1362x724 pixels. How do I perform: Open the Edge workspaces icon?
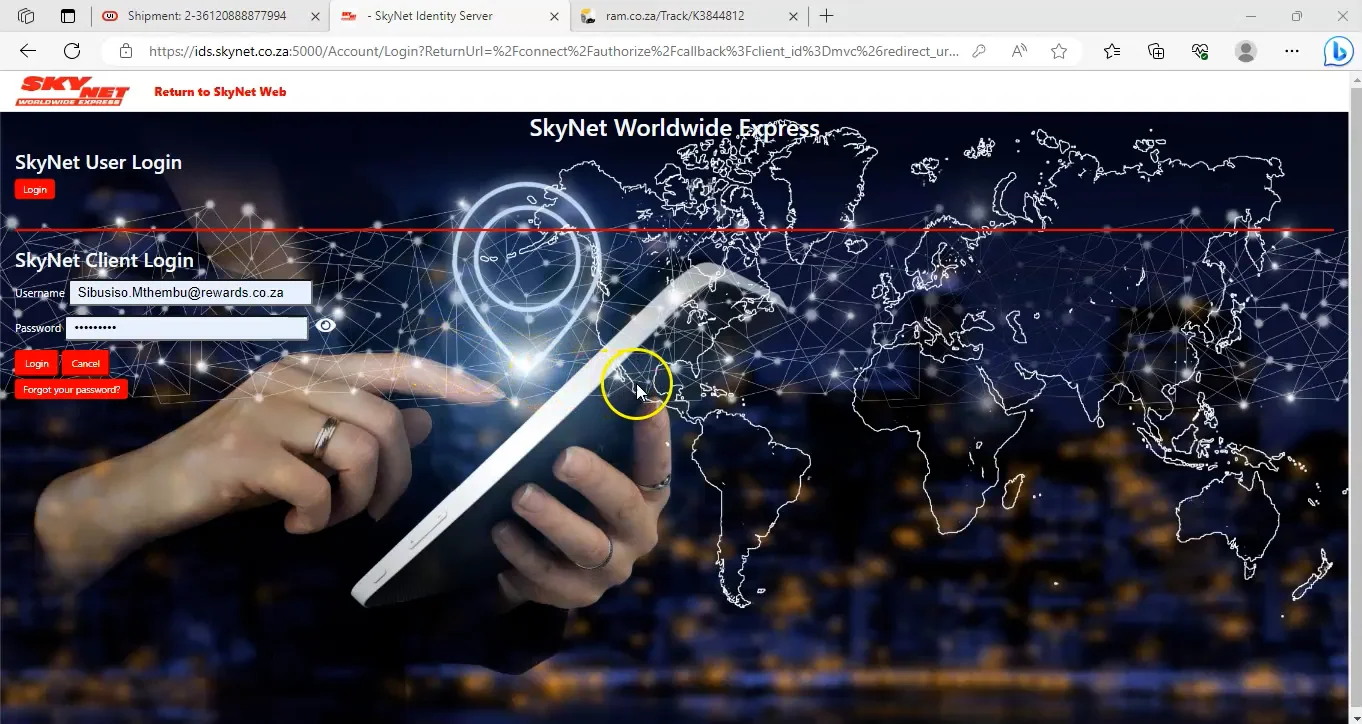[x=26, y=16]
